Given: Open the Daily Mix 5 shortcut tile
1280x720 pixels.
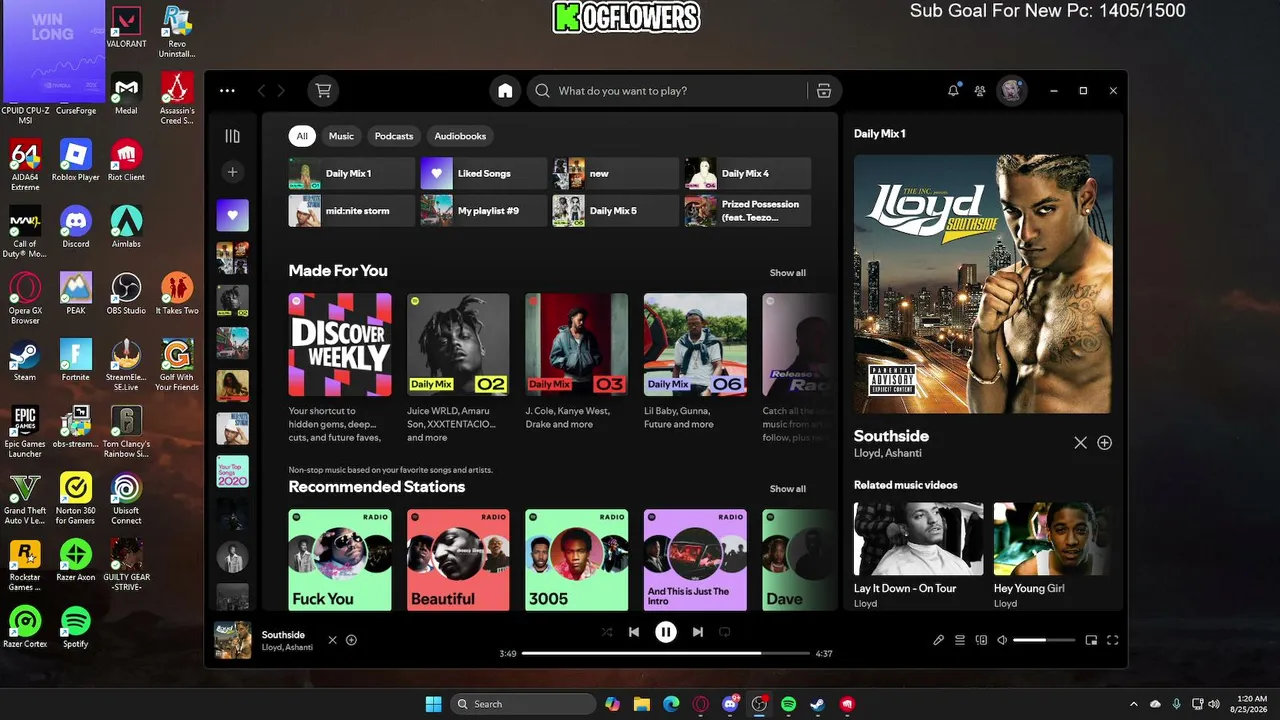Looking at the screenshot, I should point(615,211).
